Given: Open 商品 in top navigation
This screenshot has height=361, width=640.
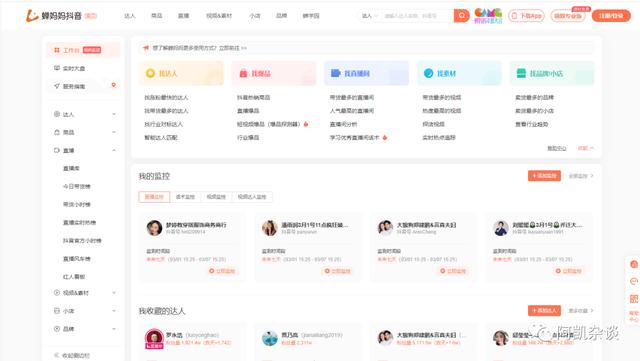Looking at the screenshot, I should tap(157, 16).
